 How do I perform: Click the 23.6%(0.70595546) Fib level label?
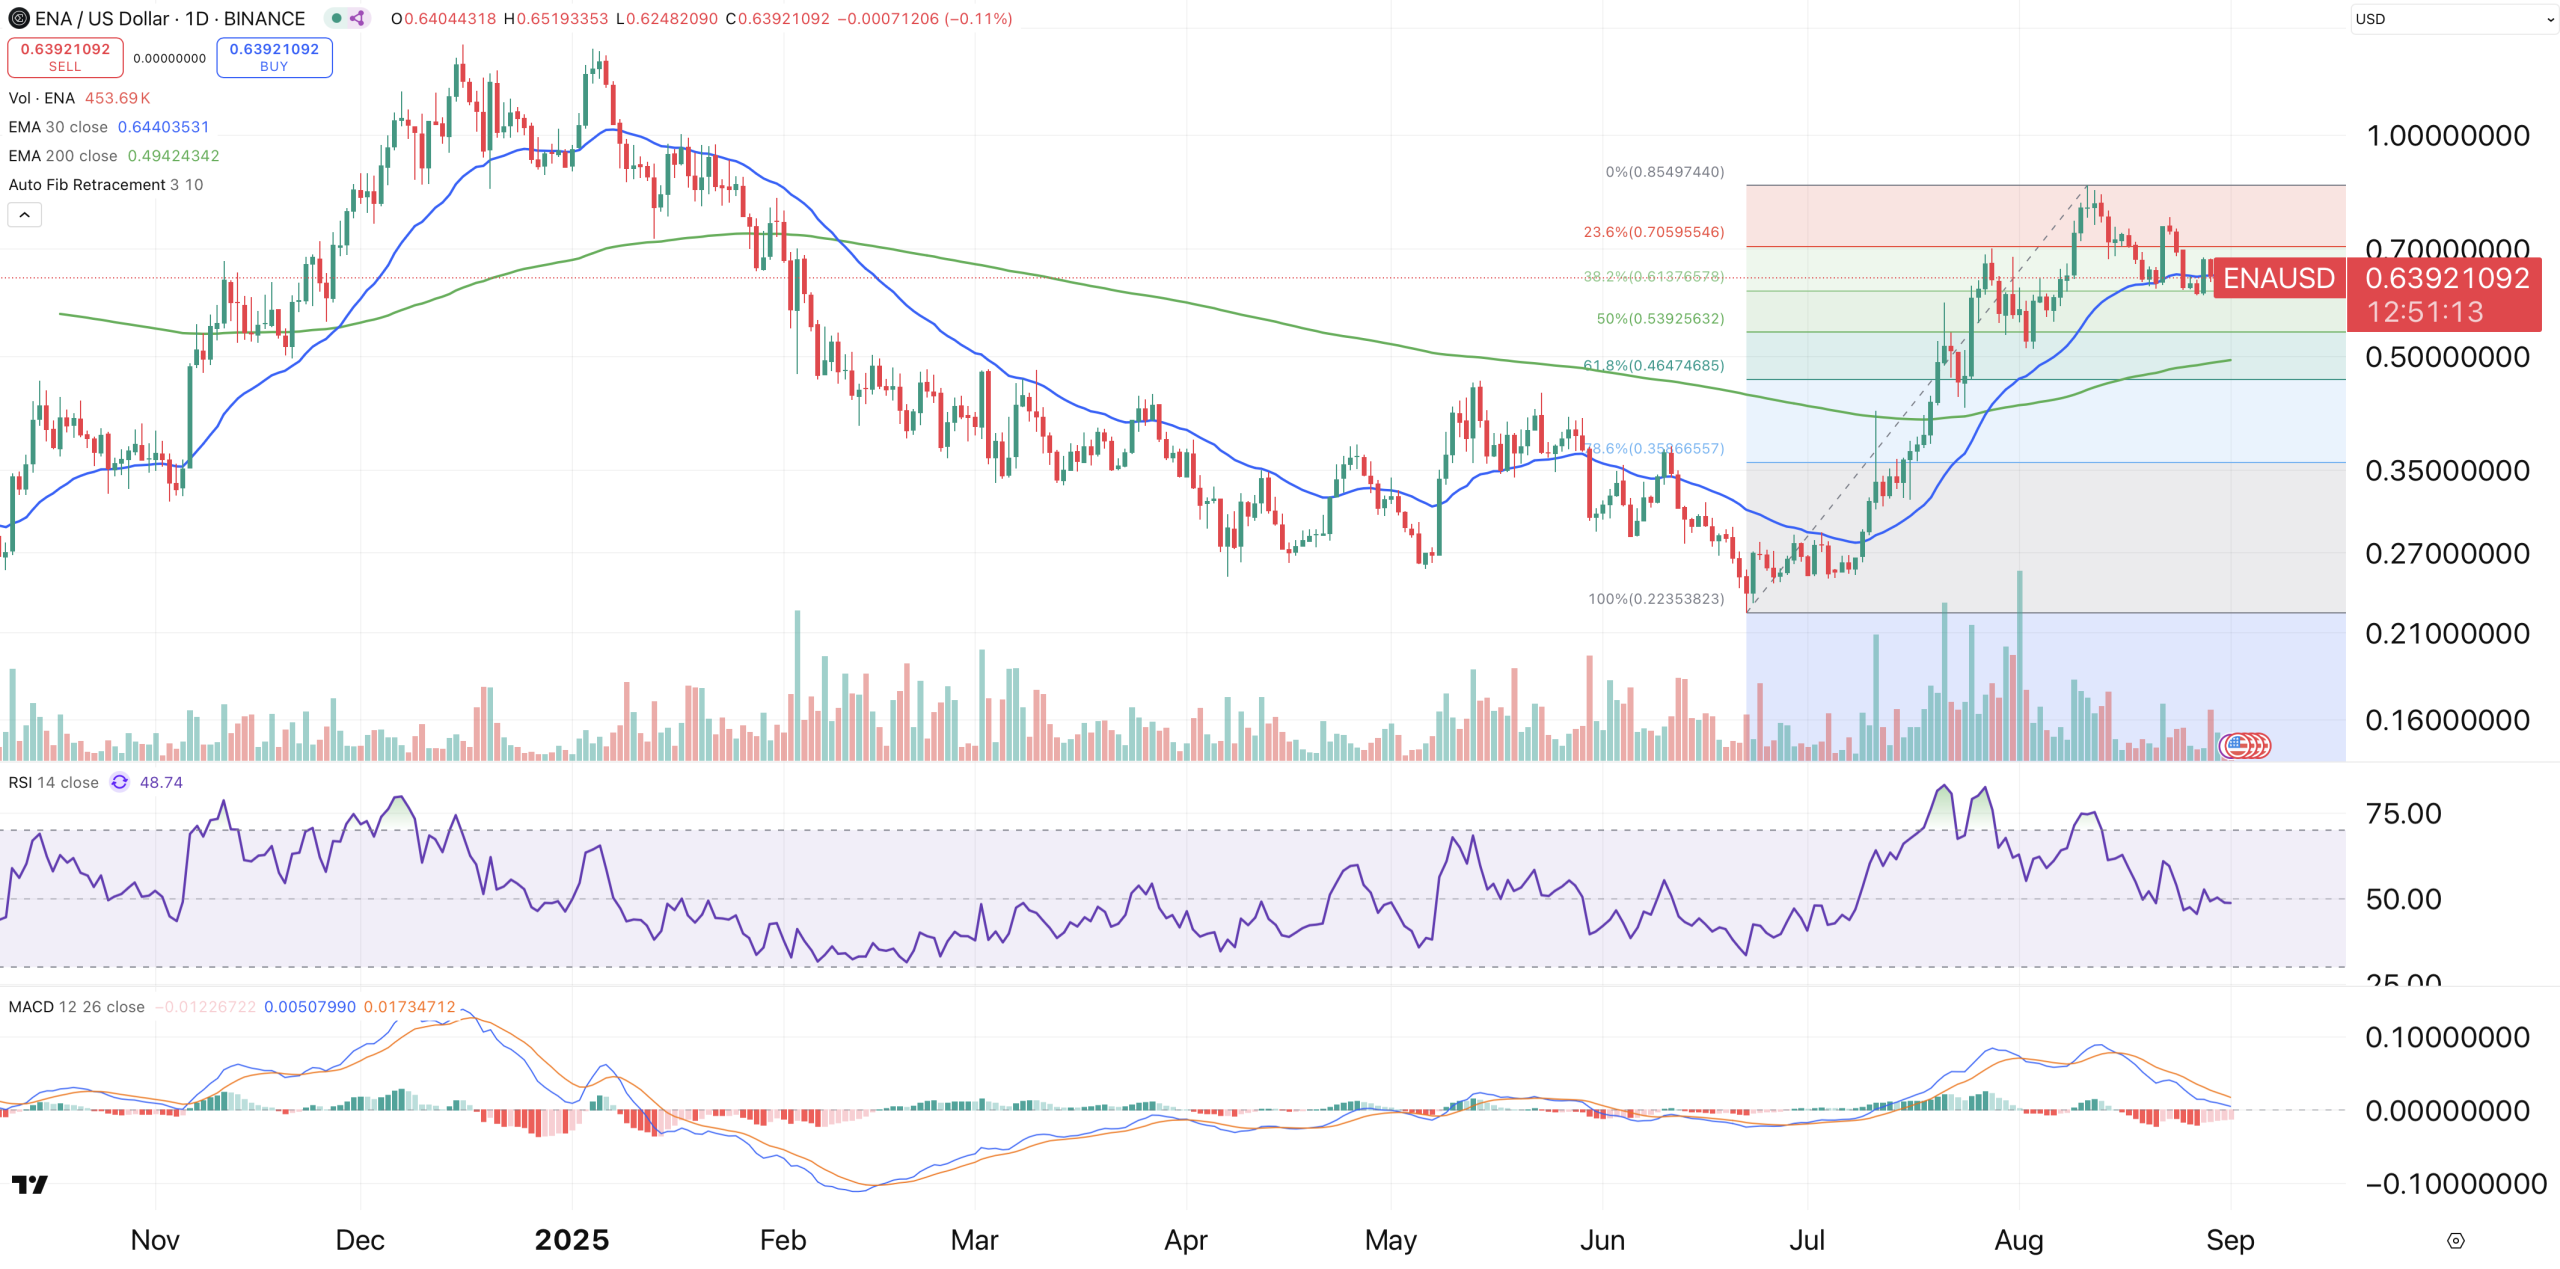[1654, 232]
